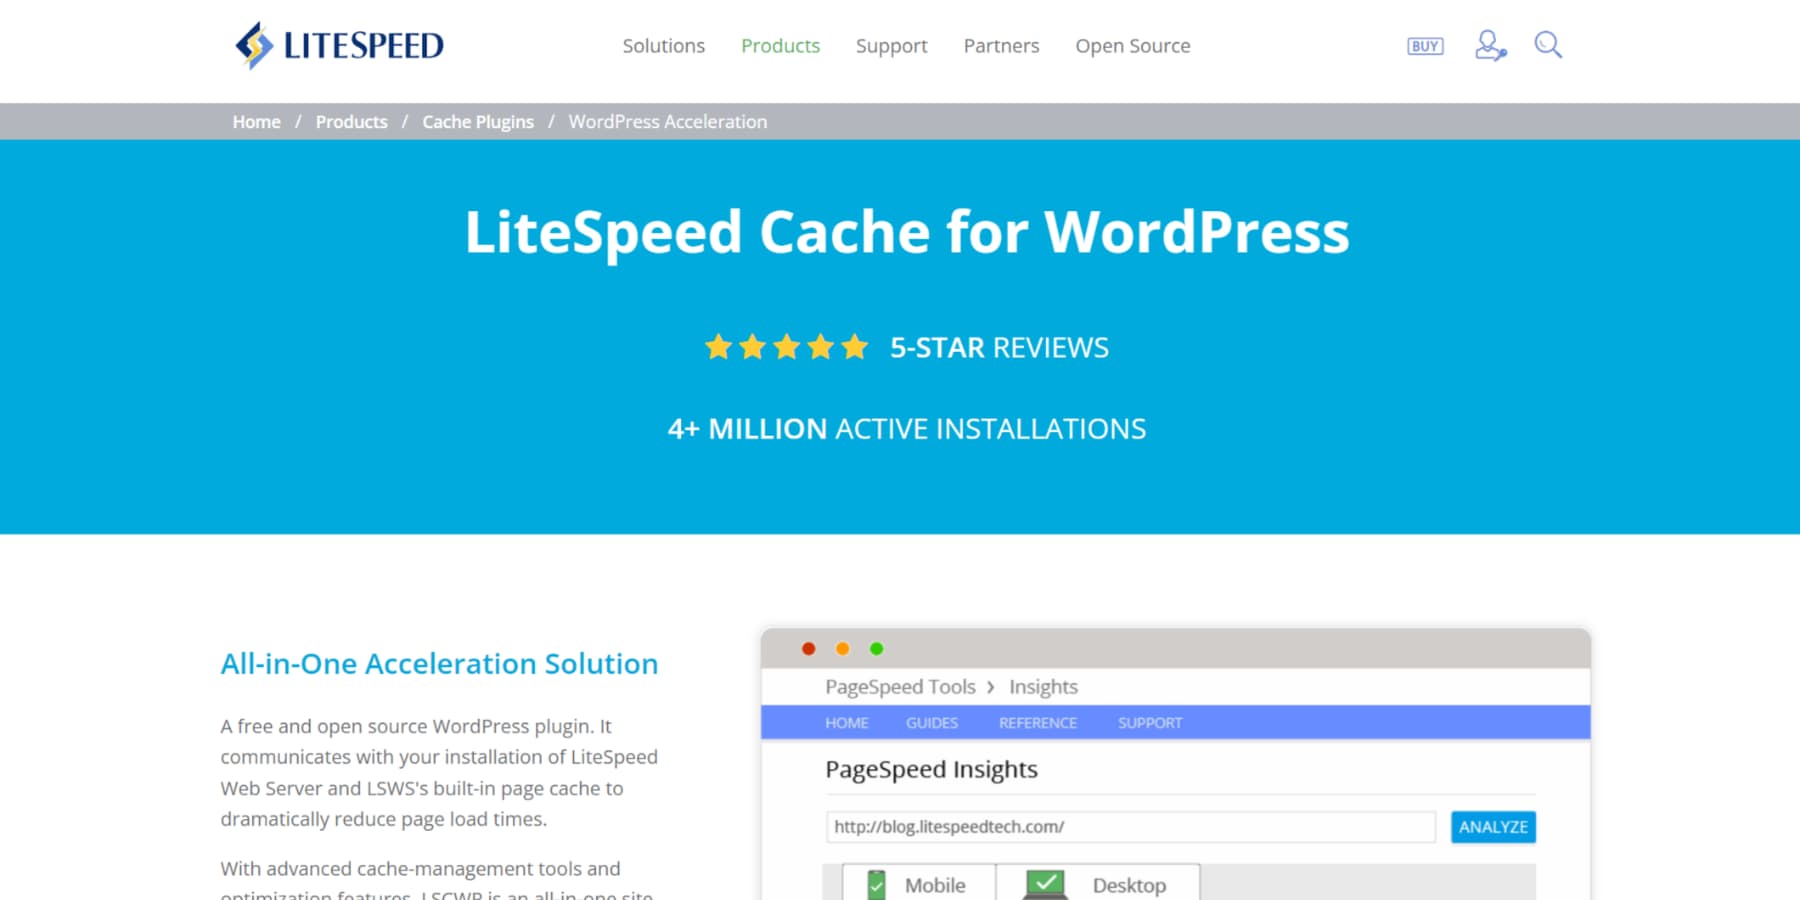Image resolution: width=1800 pixels, height=900 pixels.
Task: Click the LiteSpeed lightning bolt logo
Action: point(253,44)
